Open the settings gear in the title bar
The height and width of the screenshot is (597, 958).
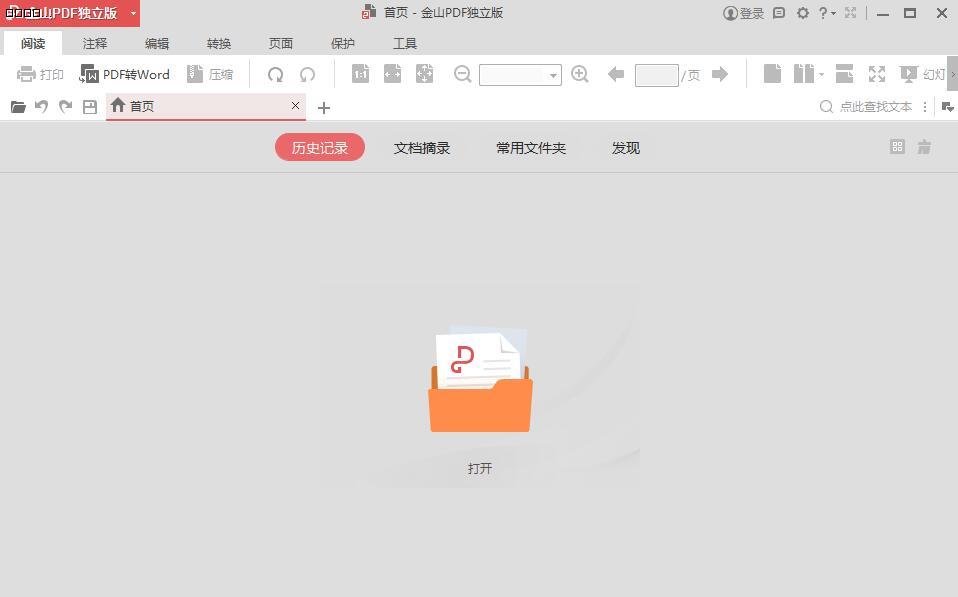coord(803,13)
